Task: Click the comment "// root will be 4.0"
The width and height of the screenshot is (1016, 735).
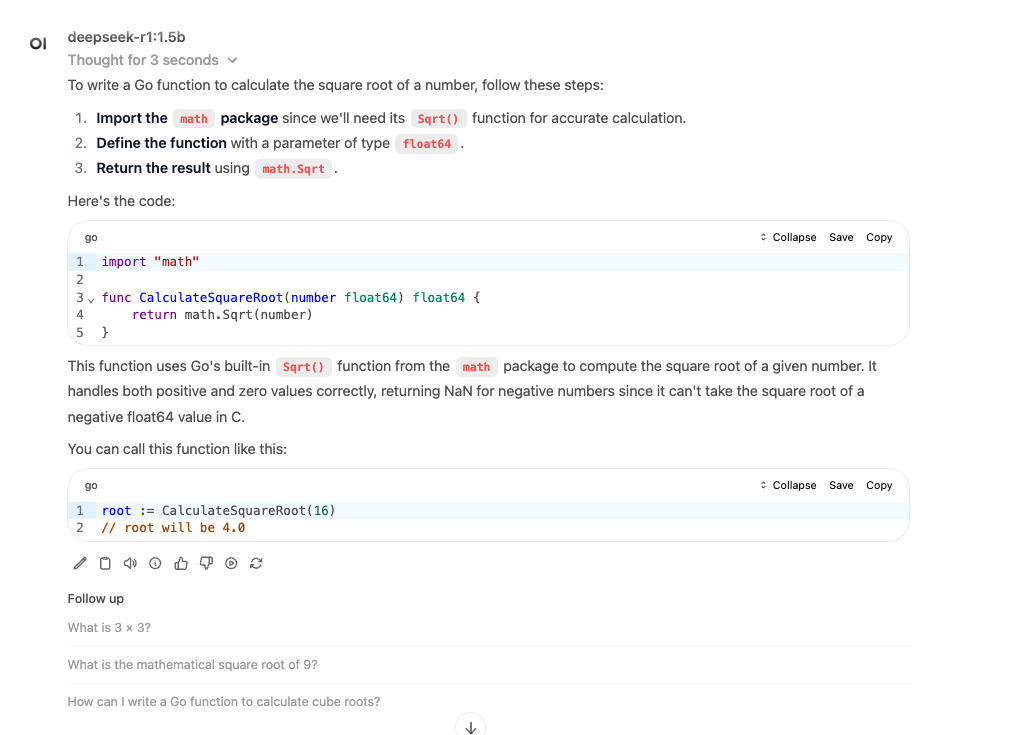Action: (x=173, y=528)
